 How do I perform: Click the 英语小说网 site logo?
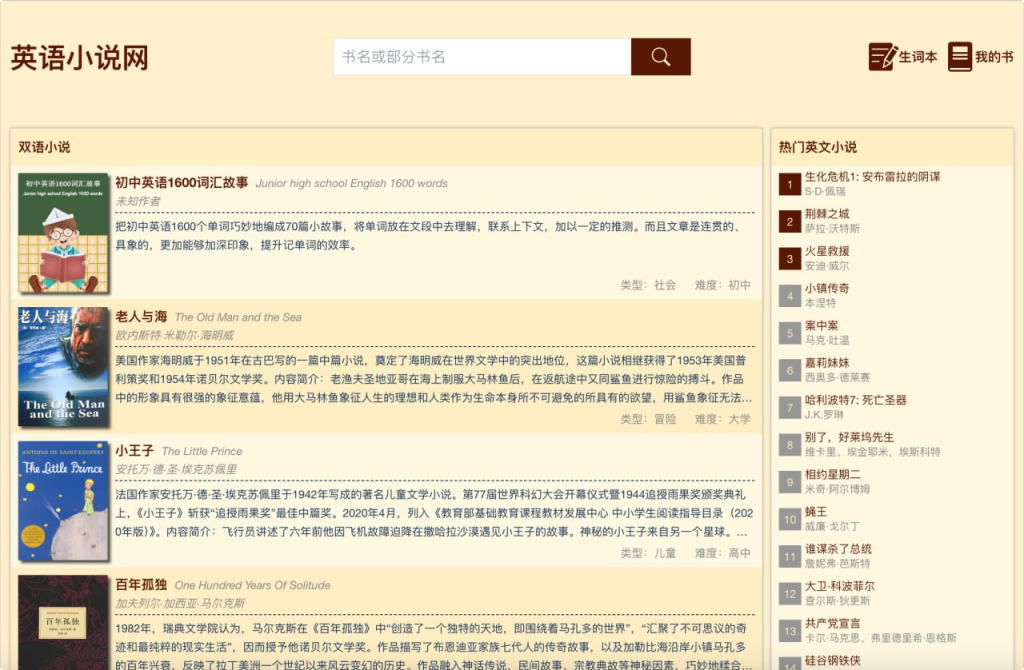[x=80, y=58]
